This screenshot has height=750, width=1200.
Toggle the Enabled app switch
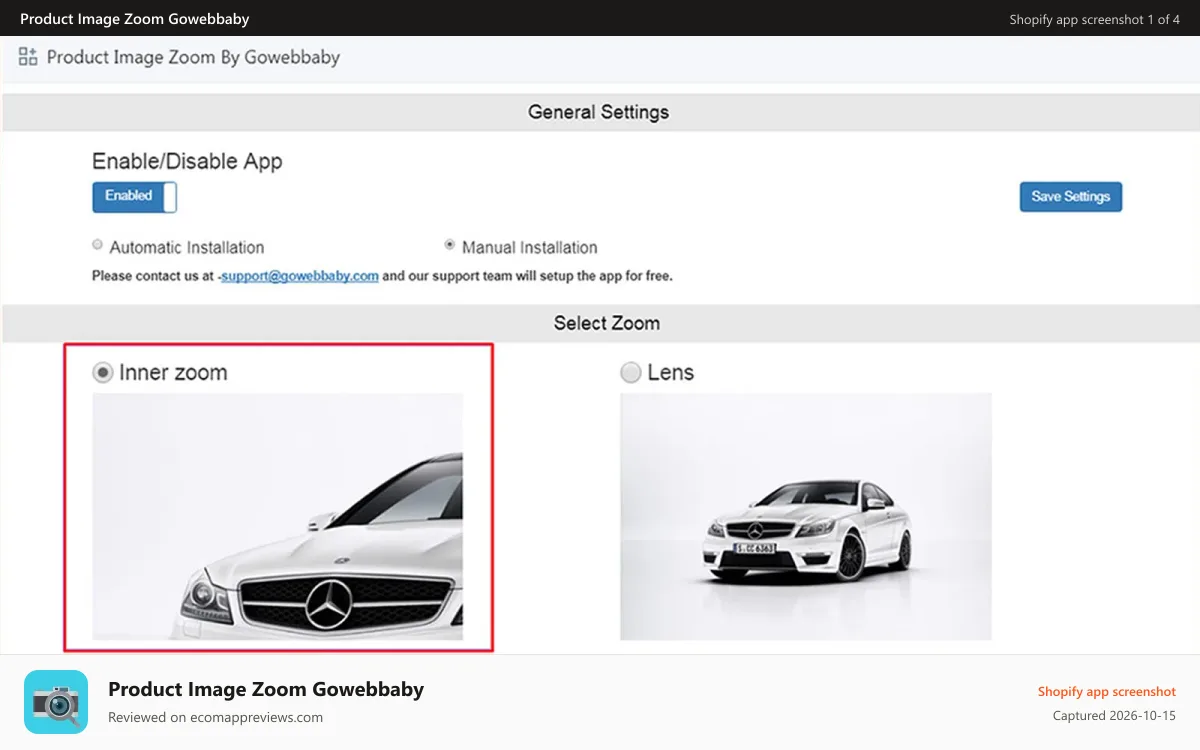click(x=134, y=197)
